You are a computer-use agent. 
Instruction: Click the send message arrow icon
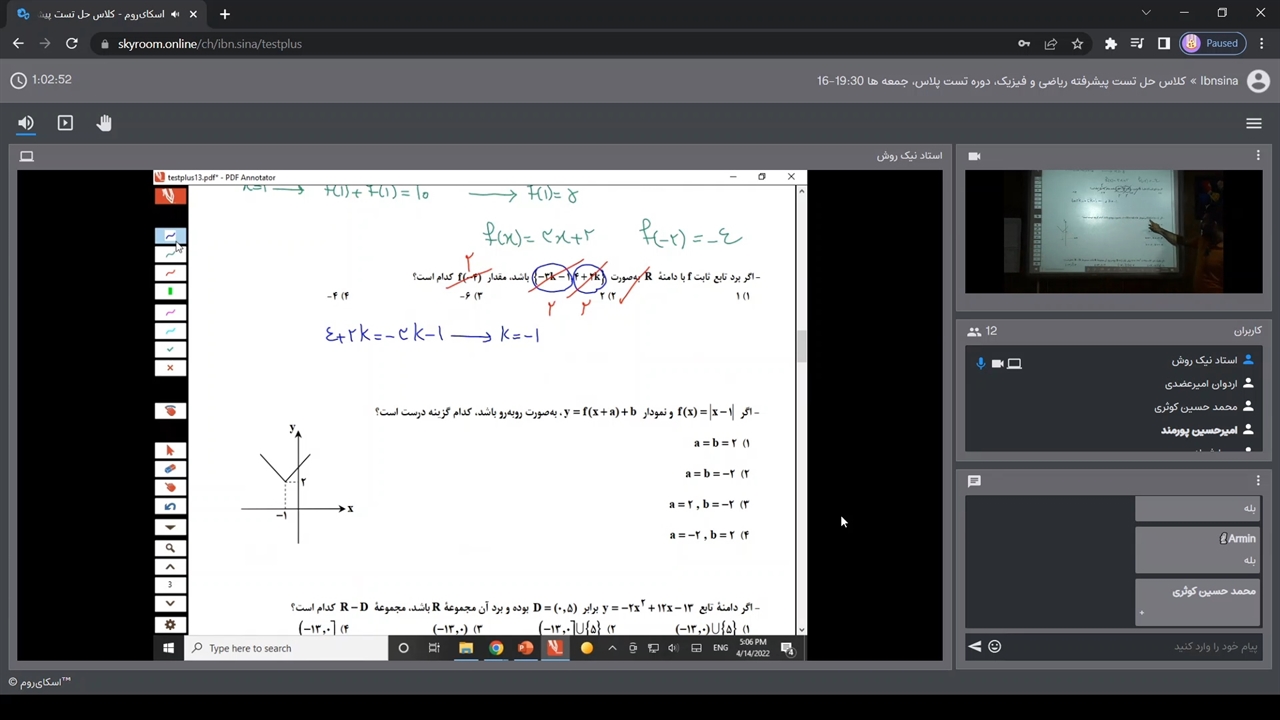tap(974, 646)
